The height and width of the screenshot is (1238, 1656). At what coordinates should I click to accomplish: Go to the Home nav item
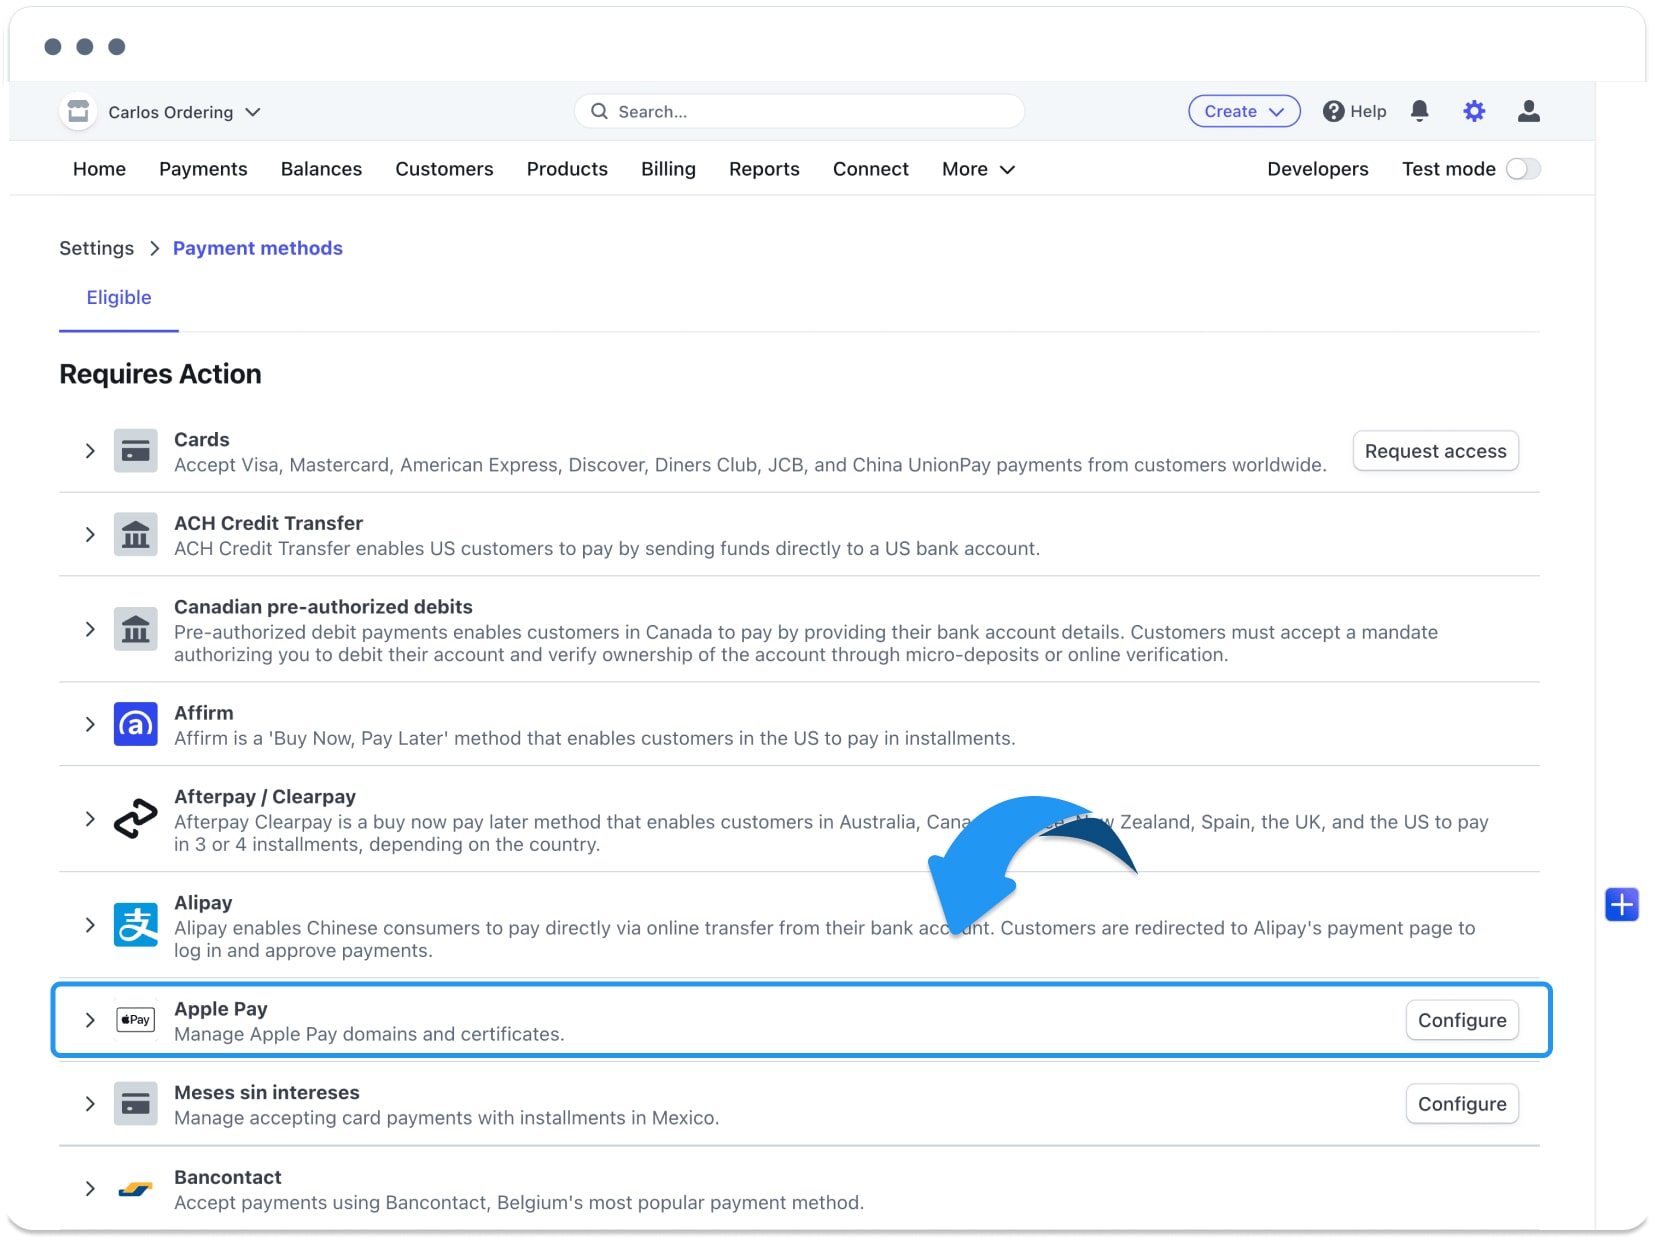coord(99,169)
